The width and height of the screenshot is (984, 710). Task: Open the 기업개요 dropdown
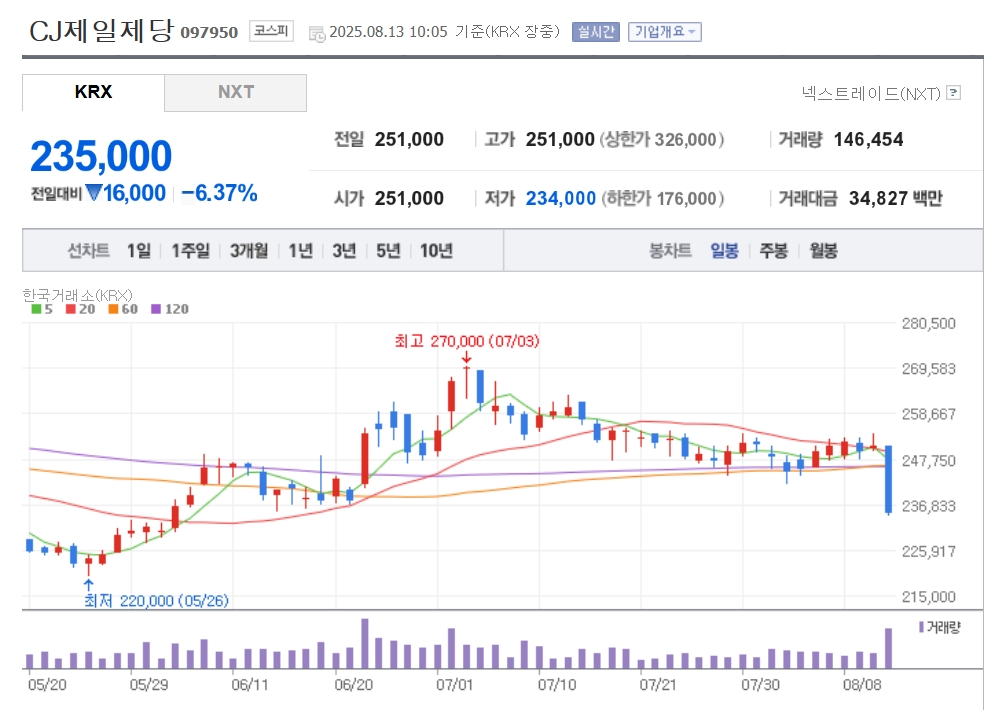click(665, 31)
